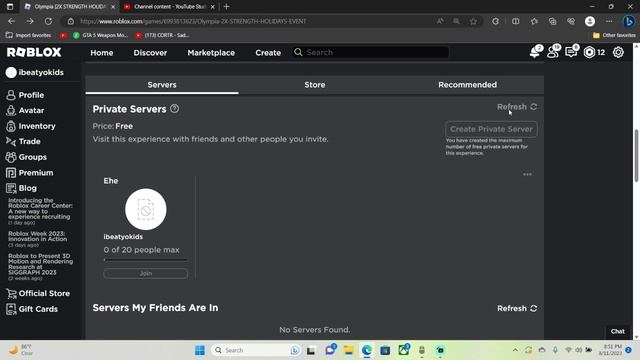Click the Edge icon in the taskbar
The width and height of the screenshot is (640, 360).
point(367,350)
